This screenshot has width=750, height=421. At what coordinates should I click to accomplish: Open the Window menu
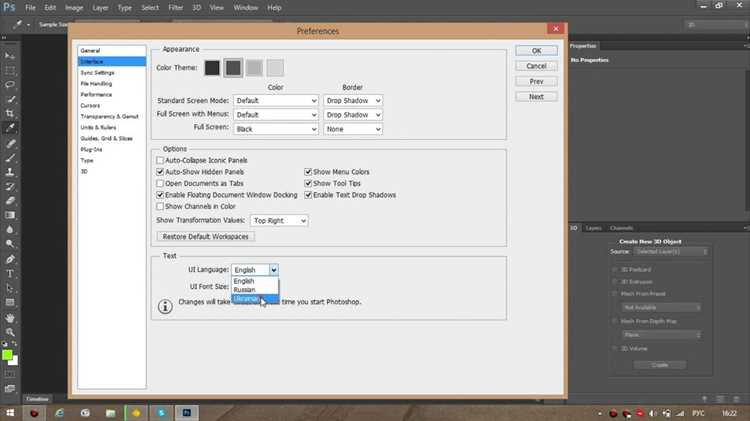point(245,8)
